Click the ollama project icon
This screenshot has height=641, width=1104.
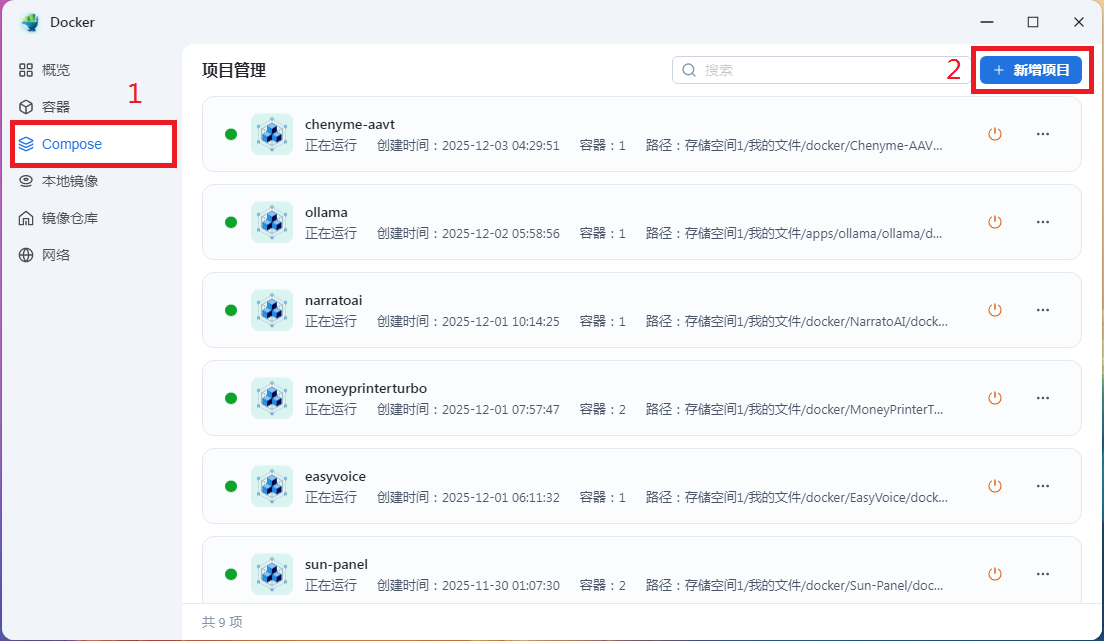(x=271, y=222)
